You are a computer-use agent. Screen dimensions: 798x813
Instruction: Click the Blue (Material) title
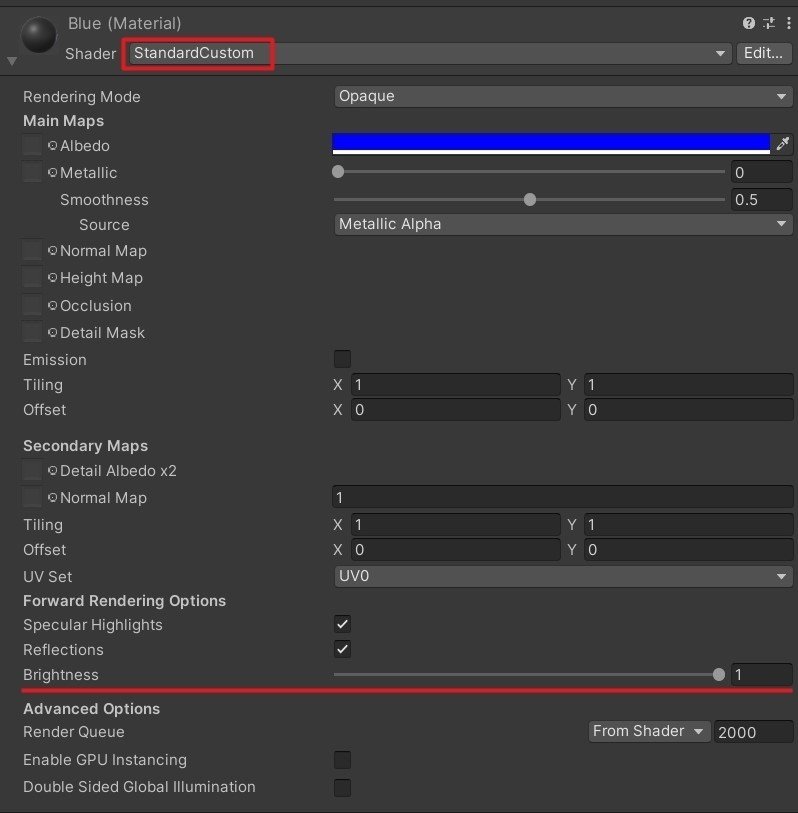point(124,23)
